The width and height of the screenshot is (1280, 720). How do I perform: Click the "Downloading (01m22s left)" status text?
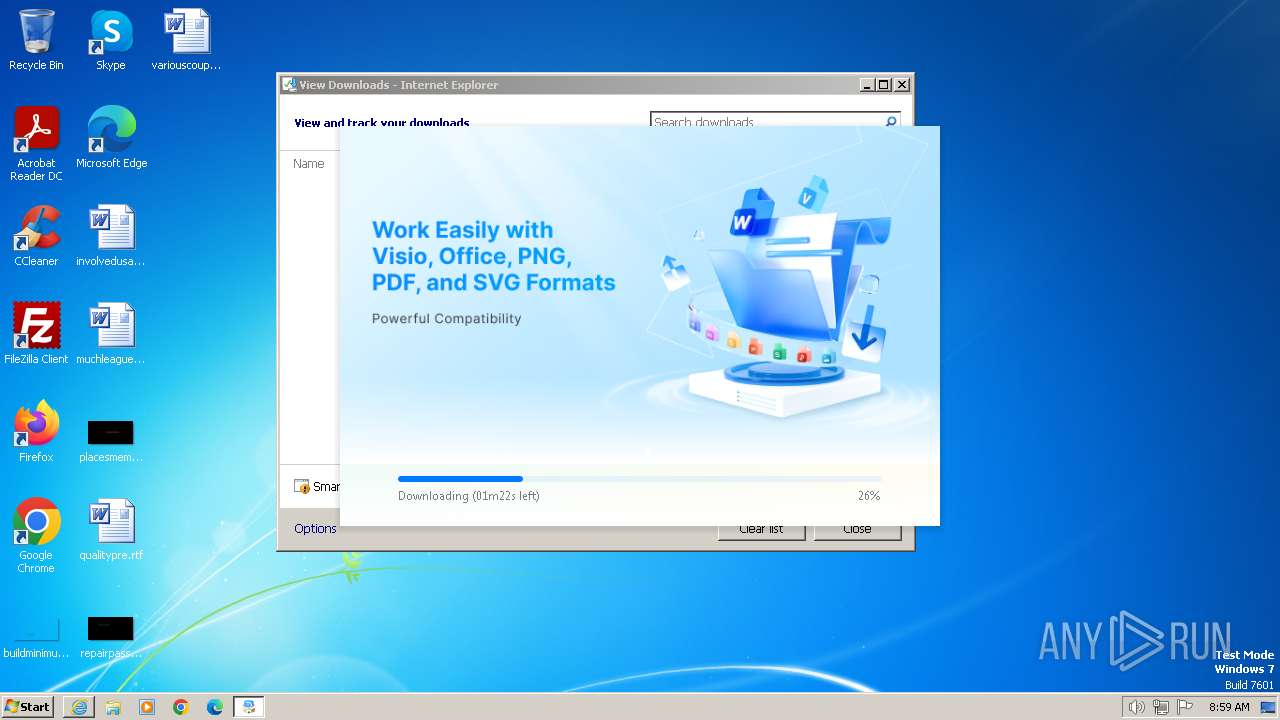coord(468,496)
